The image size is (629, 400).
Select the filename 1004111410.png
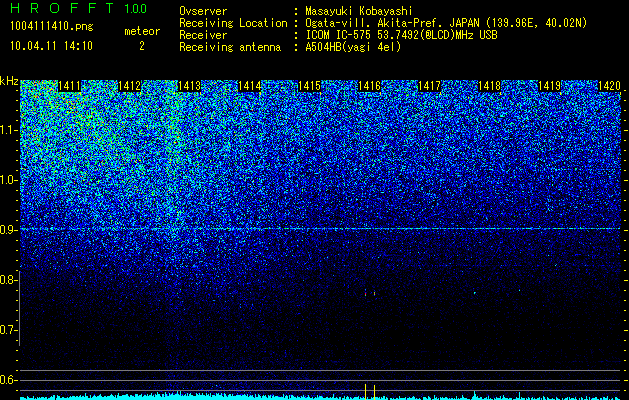51,26
